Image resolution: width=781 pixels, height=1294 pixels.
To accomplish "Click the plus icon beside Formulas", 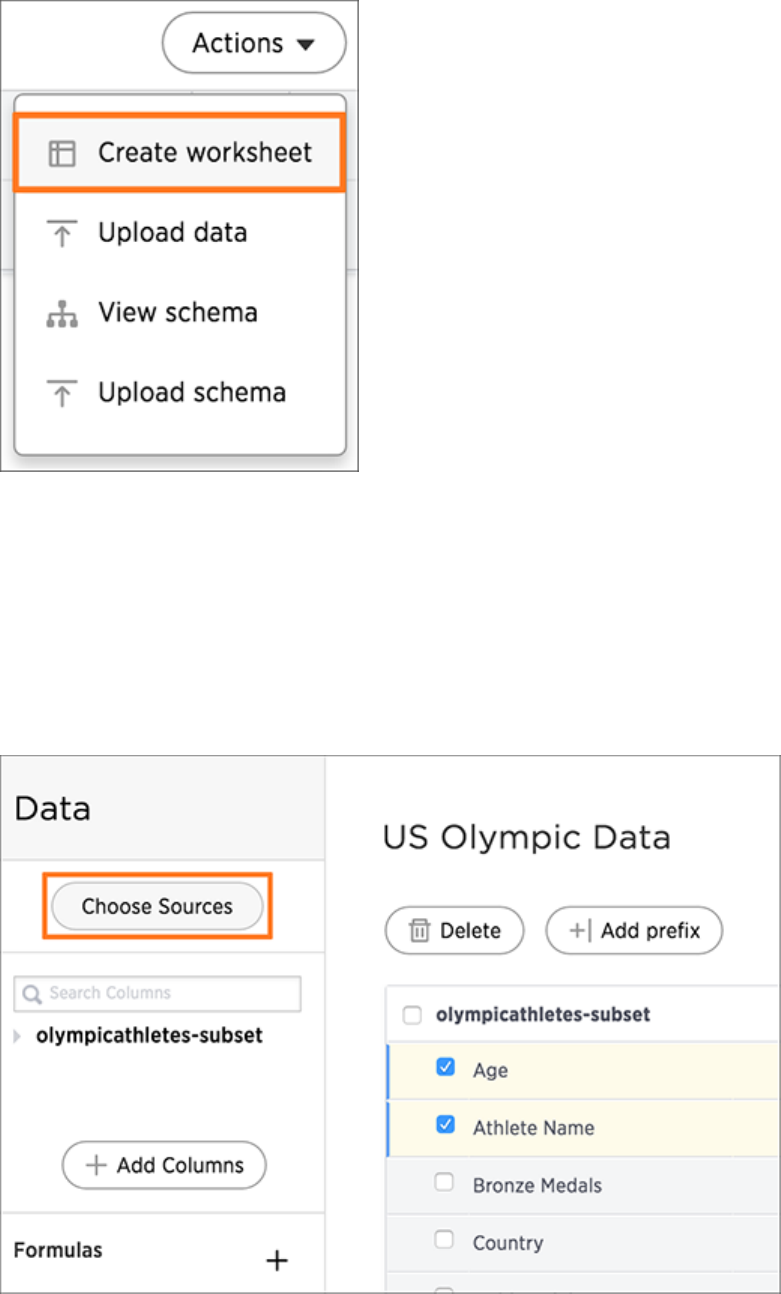I will pyautogui.click(x=277, y=1261).
